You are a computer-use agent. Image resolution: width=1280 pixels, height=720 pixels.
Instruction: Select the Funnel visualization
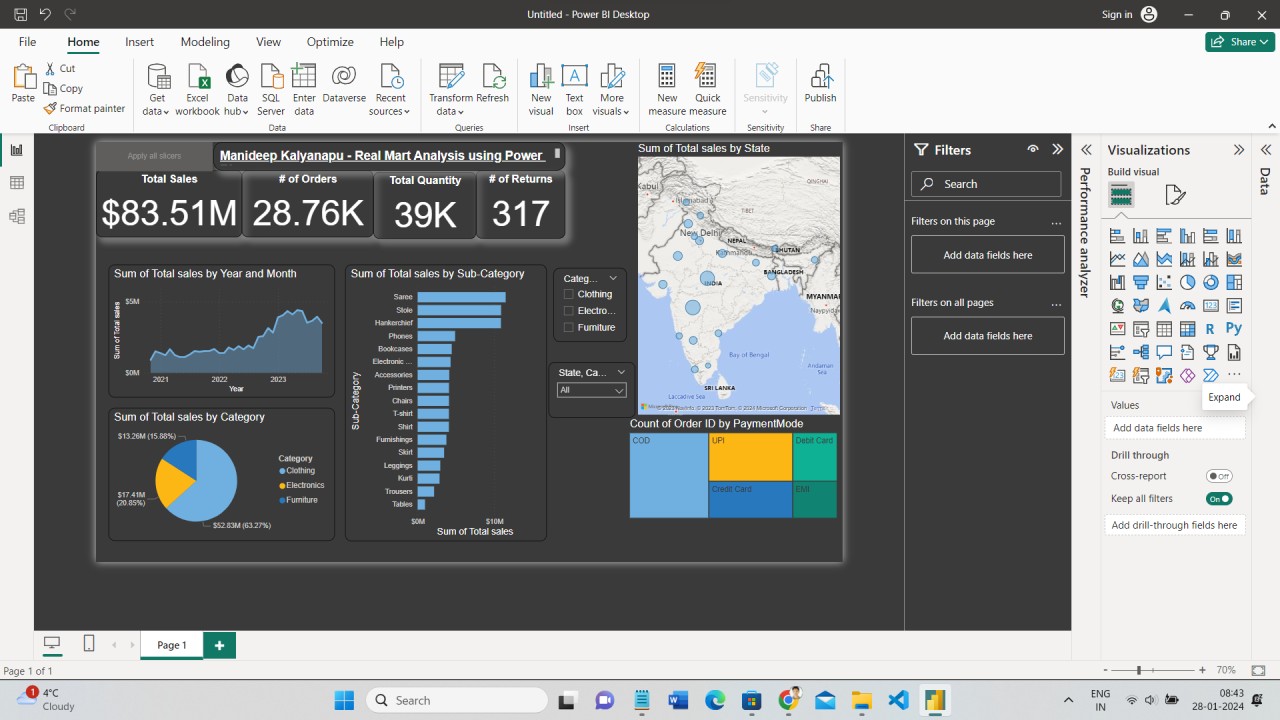[1141, 283]
